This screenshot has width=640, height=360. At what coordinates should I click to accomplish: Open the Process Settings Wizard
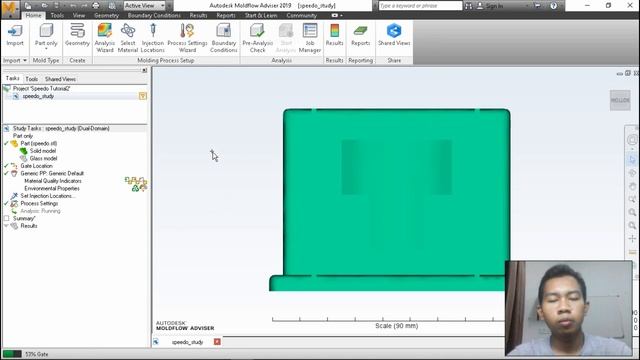pyautogui.click(x=187, y=38)
